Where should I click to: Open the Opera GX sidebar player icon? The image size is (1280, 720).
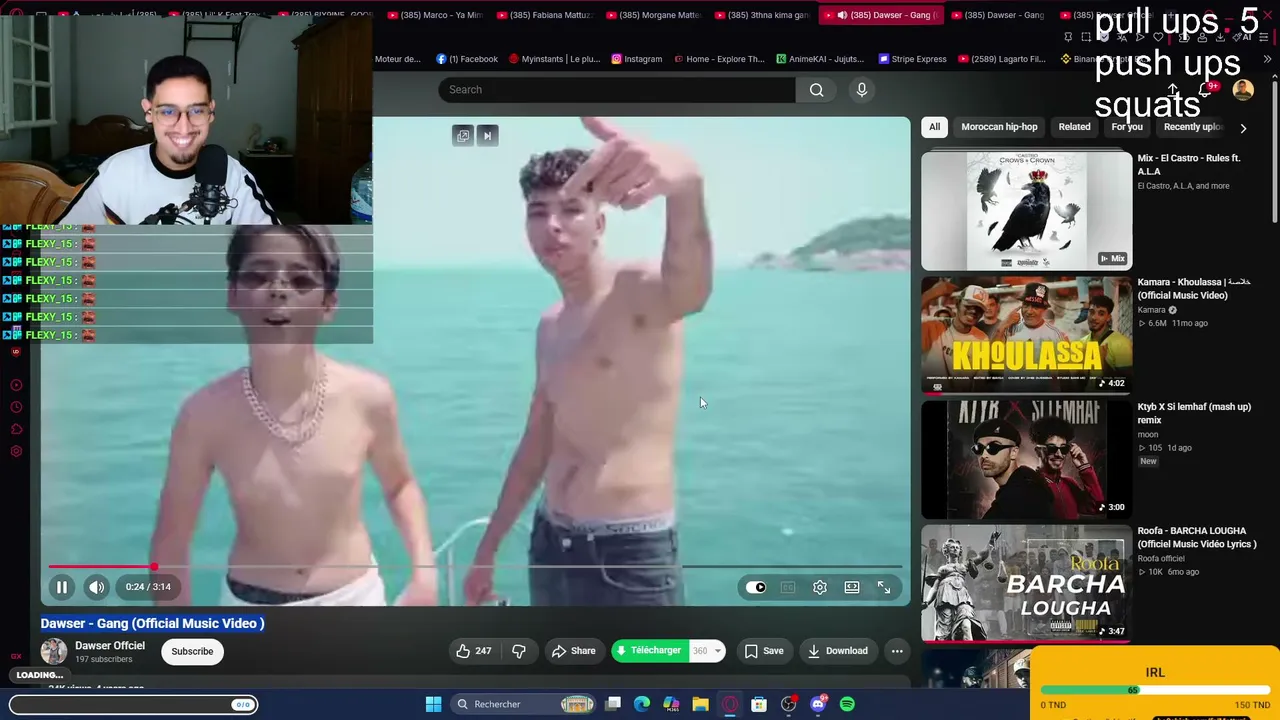(16, 385)
